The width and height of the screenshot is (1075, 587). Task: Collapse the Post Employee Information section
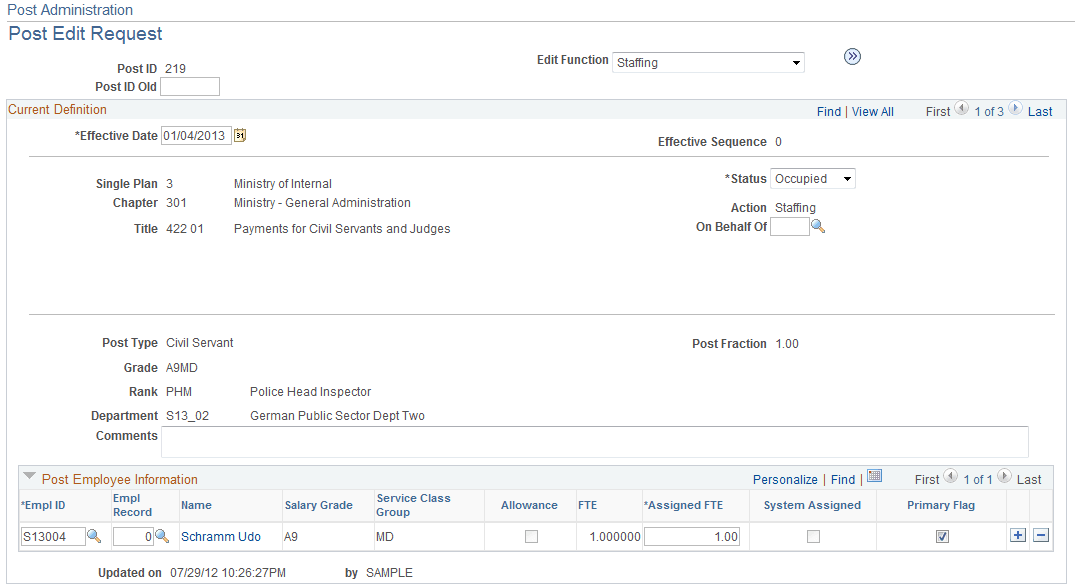[30, 477]
